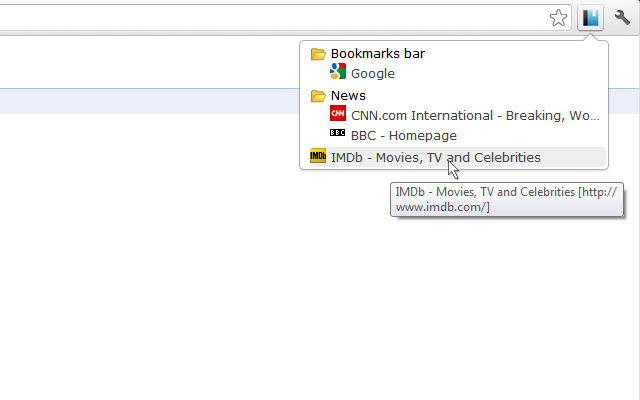Click the bookmark star icon in address bar
Screen dimensions: 640x400
click(558, 18)
